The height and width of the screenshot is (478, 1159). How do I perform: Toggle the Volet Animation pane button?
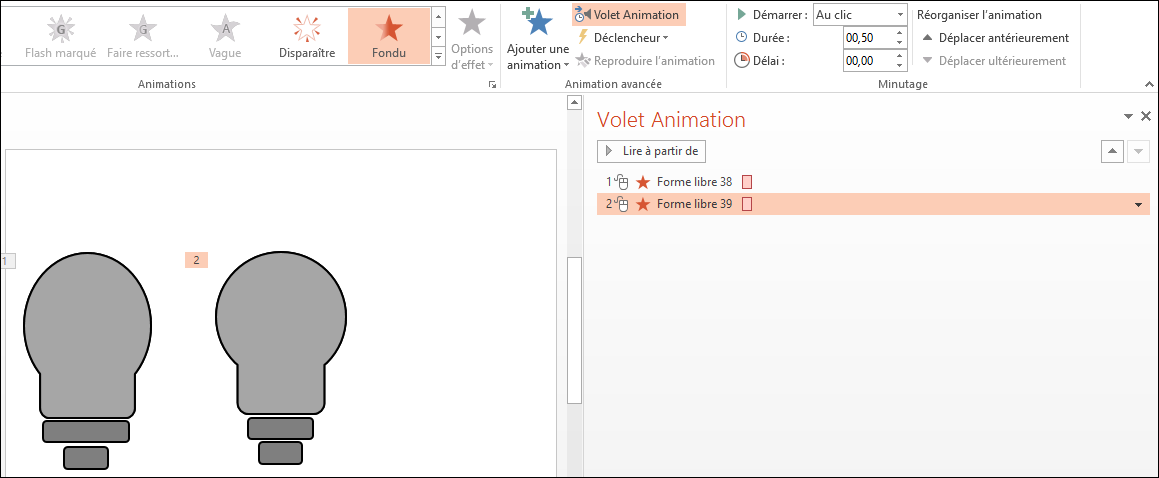(628, 15)
